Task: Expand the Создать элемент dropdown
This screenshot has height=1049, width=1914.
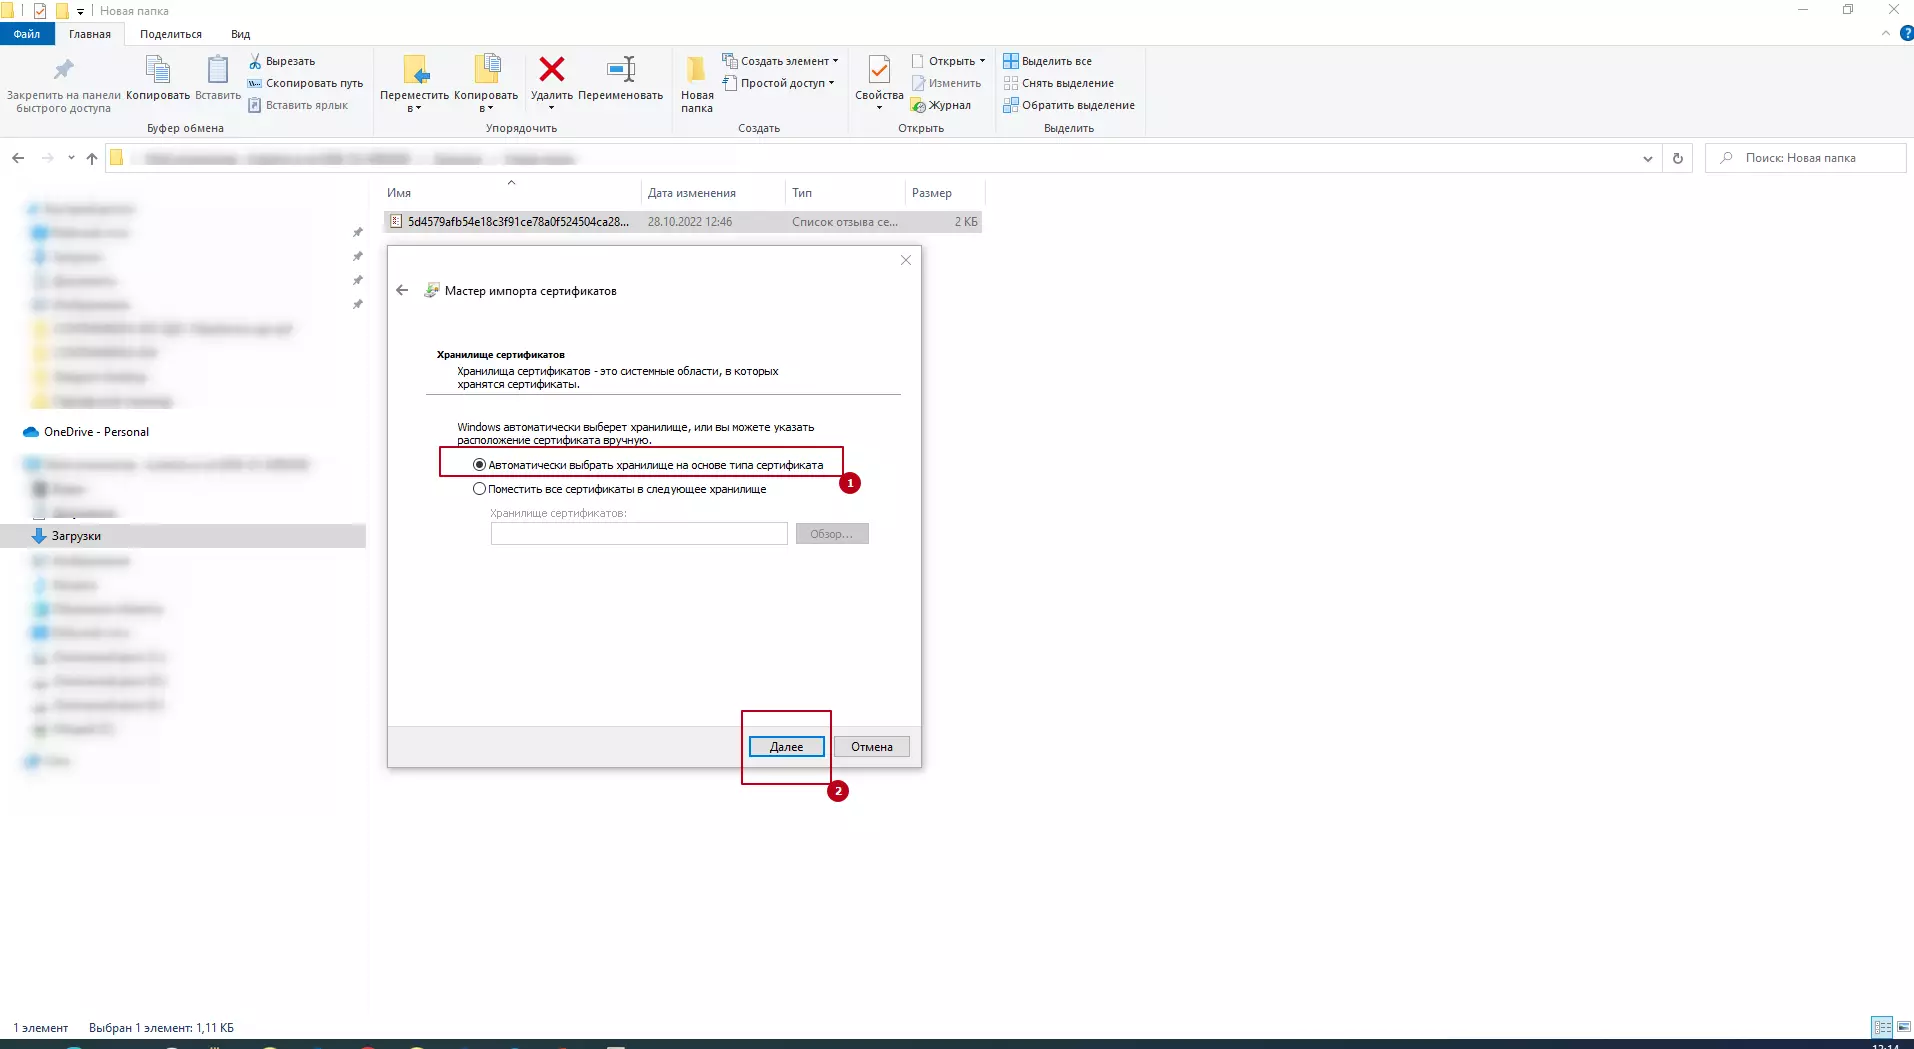Action: [836, 61]
